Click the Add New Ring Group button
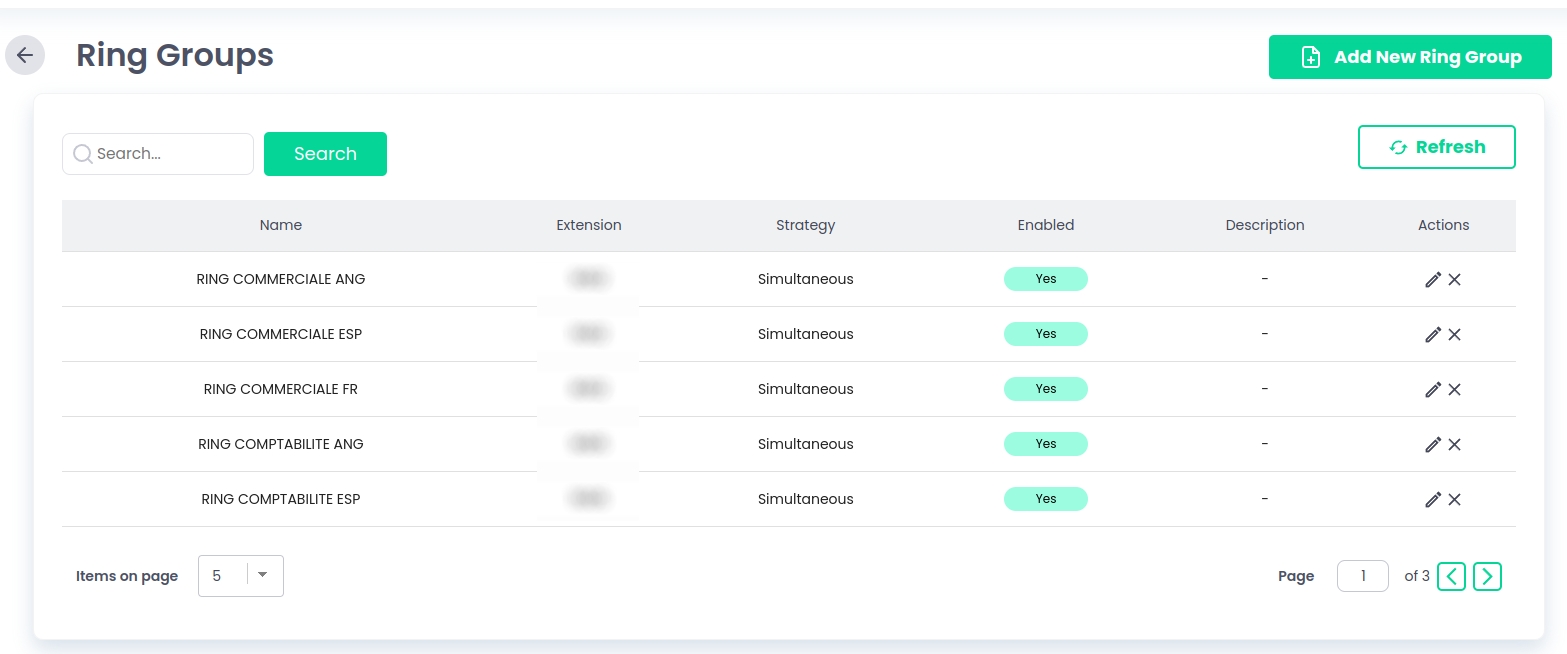Screen dimensions: 1567x654 (x=1410, y=57)
